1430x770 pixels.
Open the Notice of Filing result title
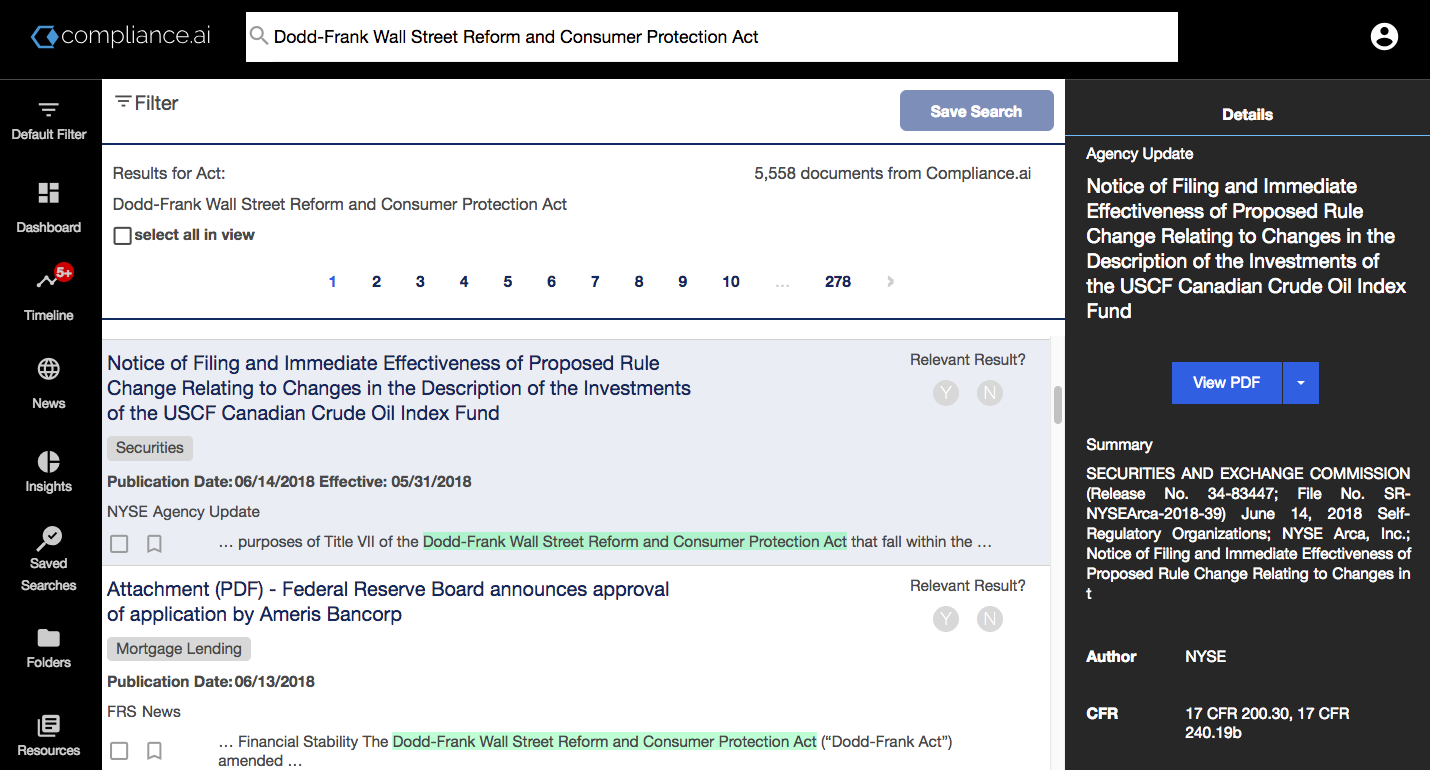(x=399, y=388)
